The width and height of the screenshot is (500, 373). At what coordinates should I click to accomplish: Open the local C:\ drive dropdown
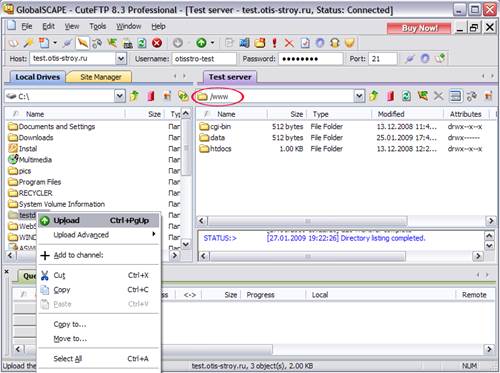pyautogui.click(x=120, y=96)
